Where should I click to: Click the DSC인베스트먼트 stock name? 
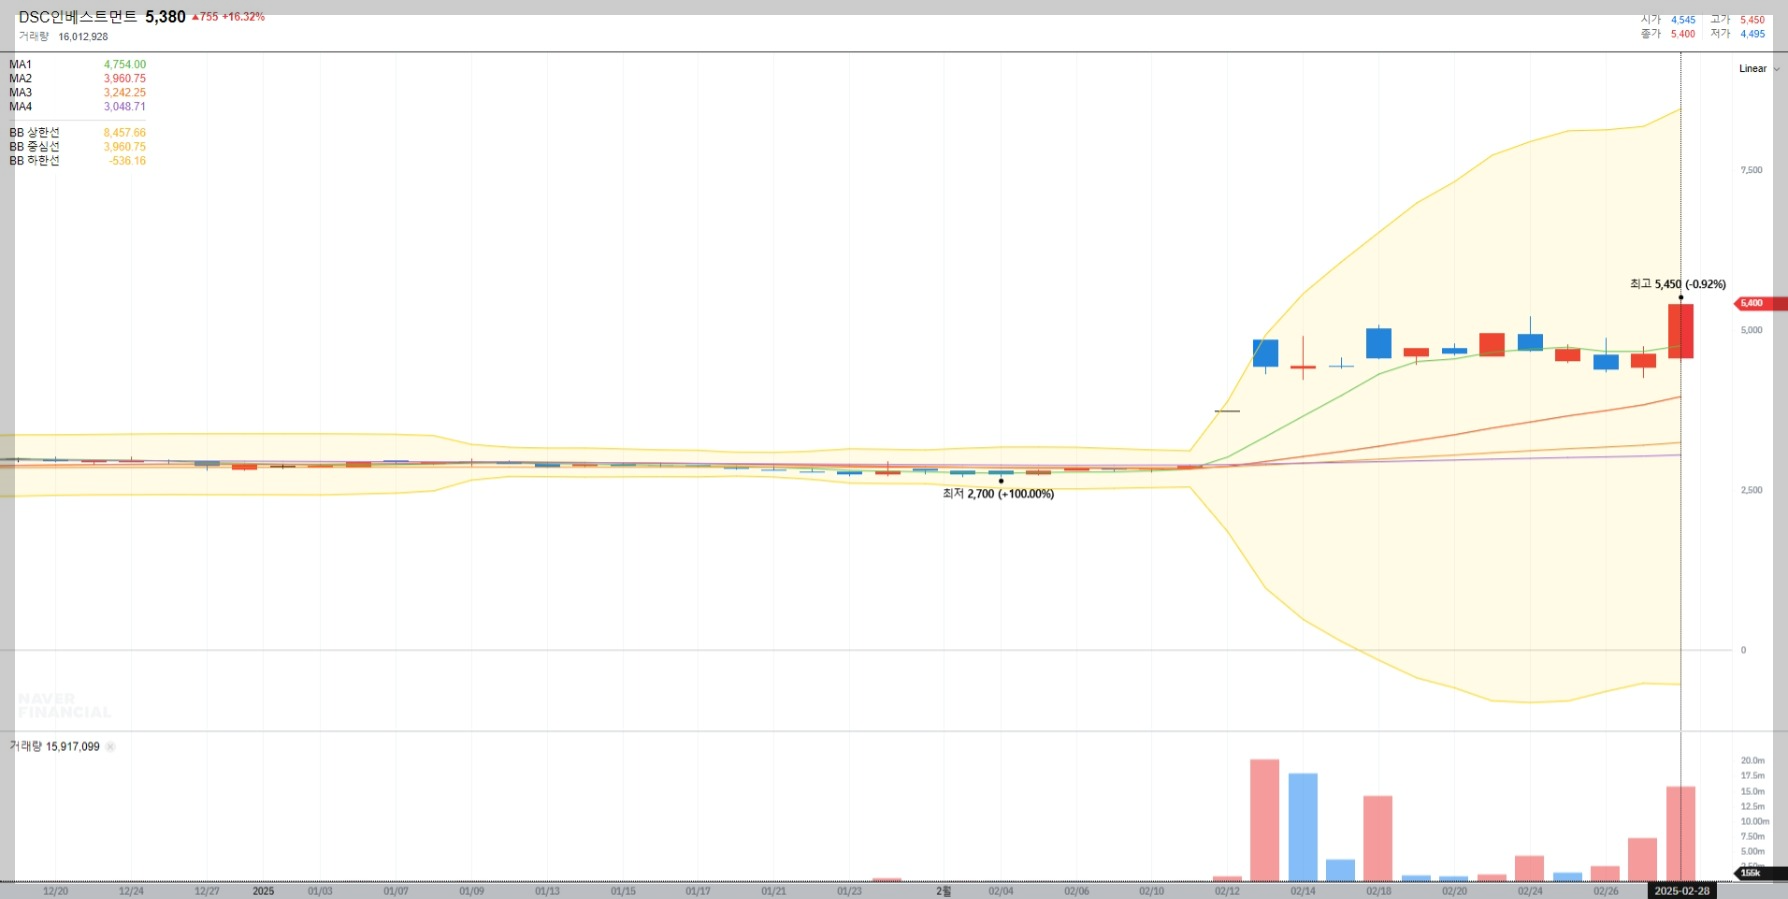click(x=77, y=17)
